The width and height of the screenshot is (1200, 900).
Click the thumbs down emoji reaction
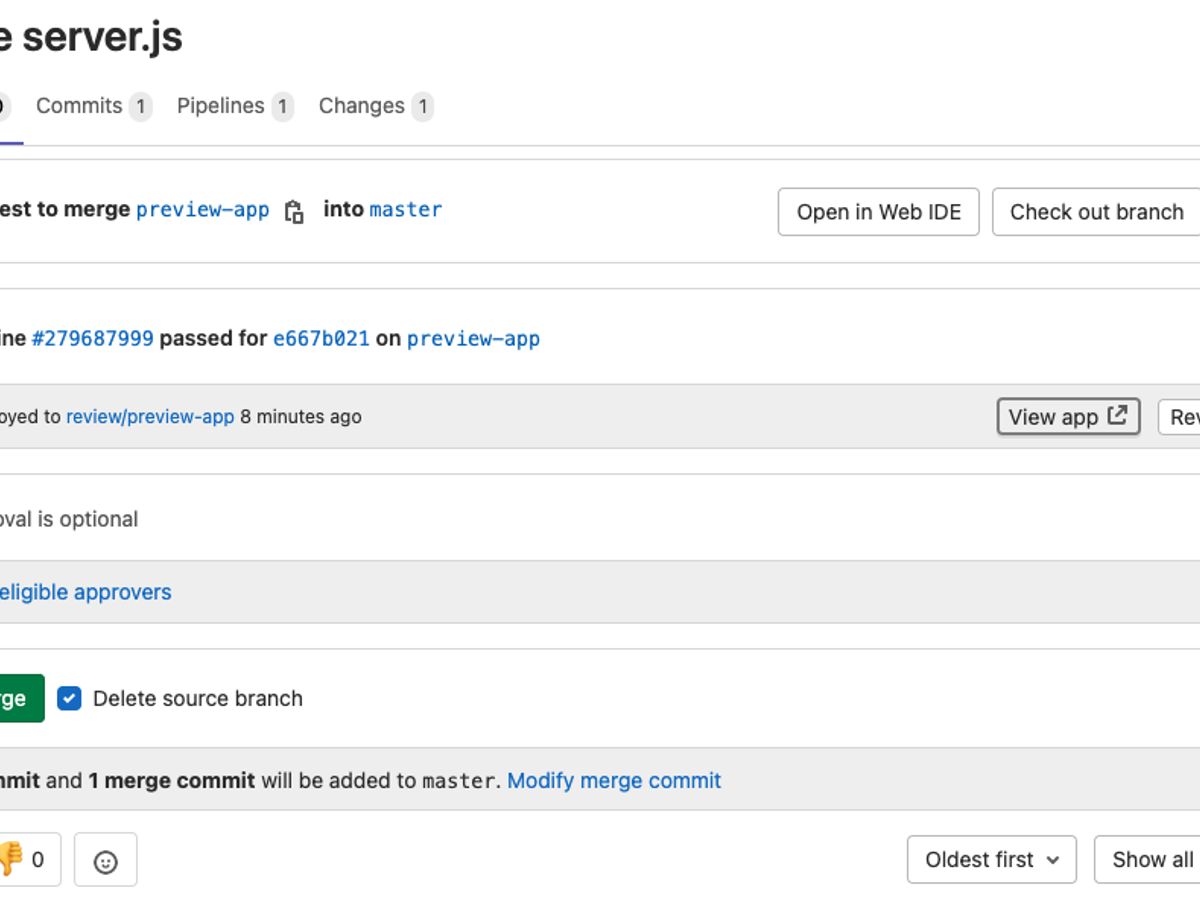tap(22, 859)
